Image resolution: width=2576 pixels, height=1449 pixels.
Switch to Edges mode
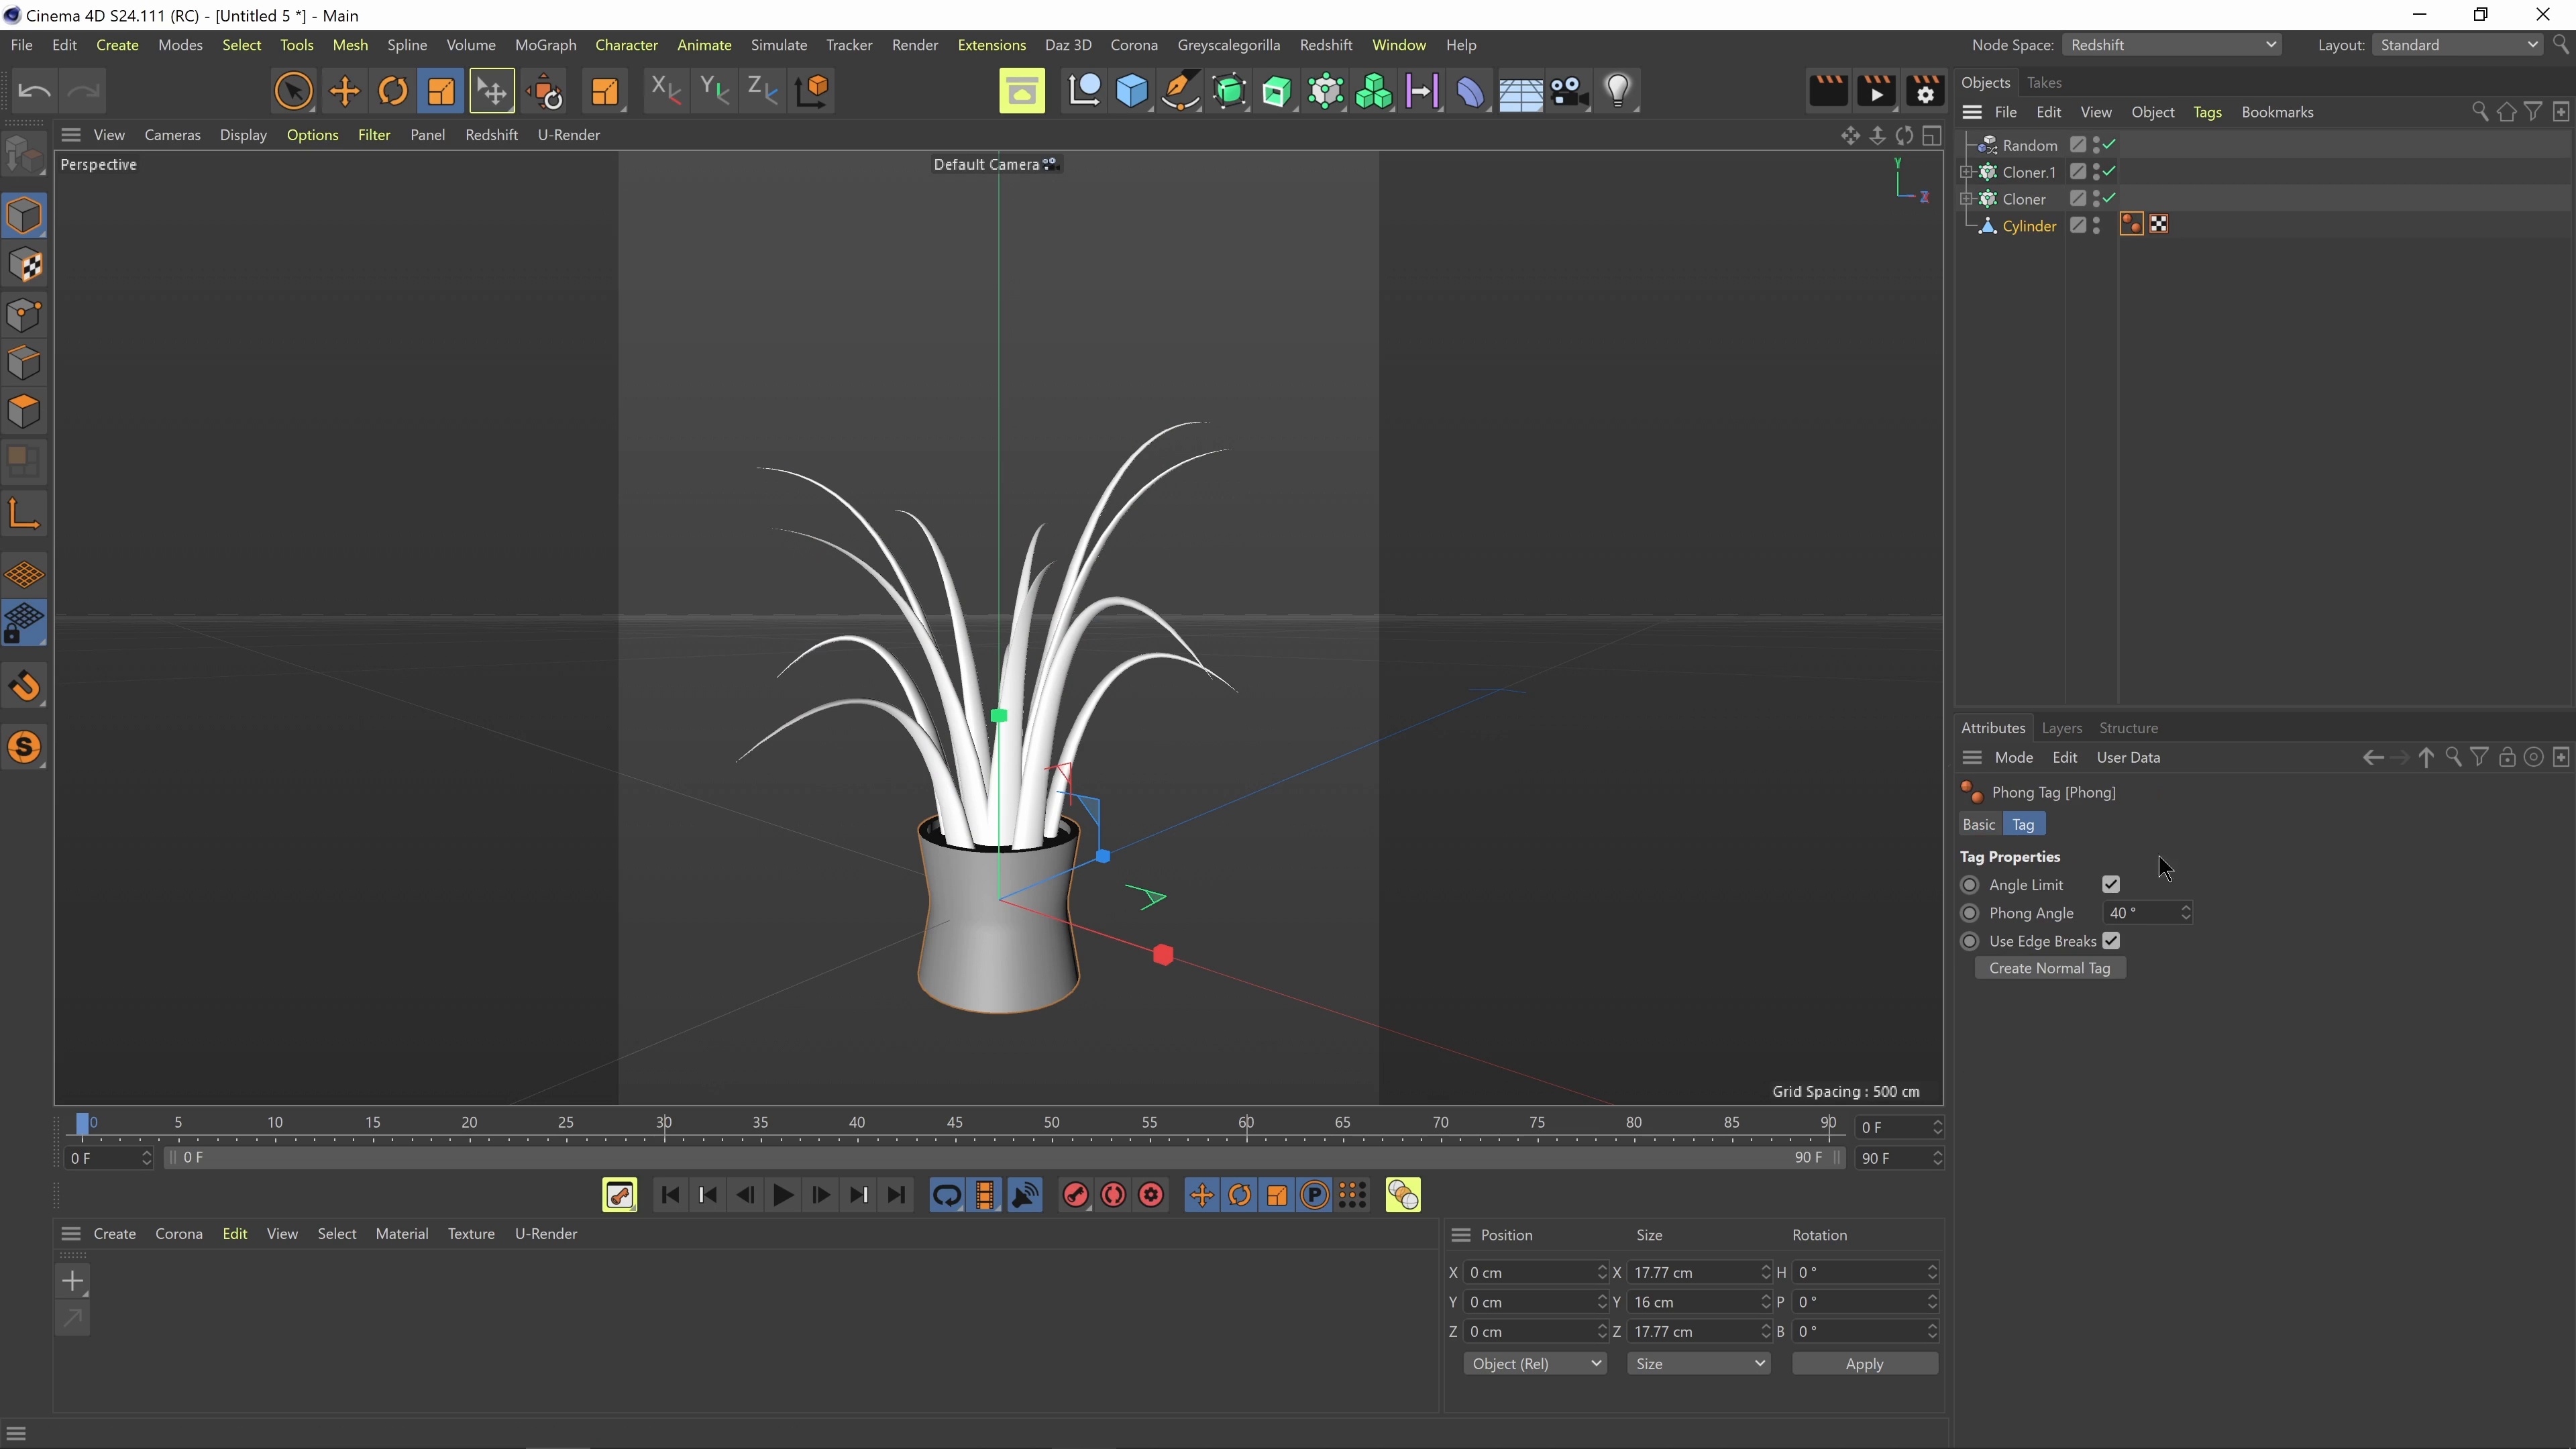pyautogui.click(x=24, y=363)
